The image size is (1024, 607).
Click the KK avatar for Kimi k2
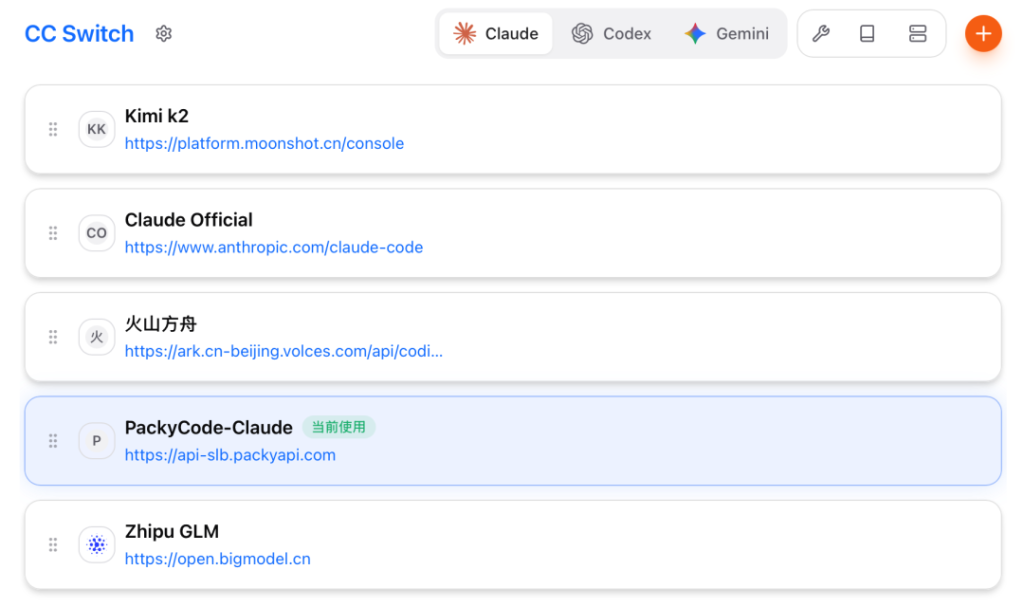pyautogui.click(x=97, y=129)
